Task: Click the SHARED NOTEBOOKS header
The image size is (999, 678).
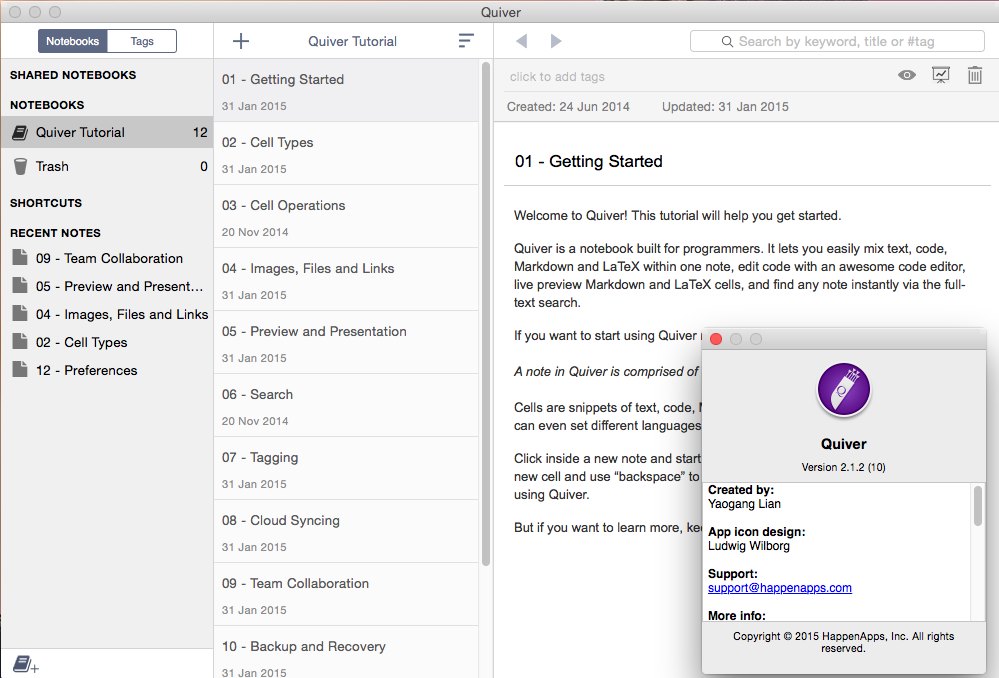Action: 73,75
